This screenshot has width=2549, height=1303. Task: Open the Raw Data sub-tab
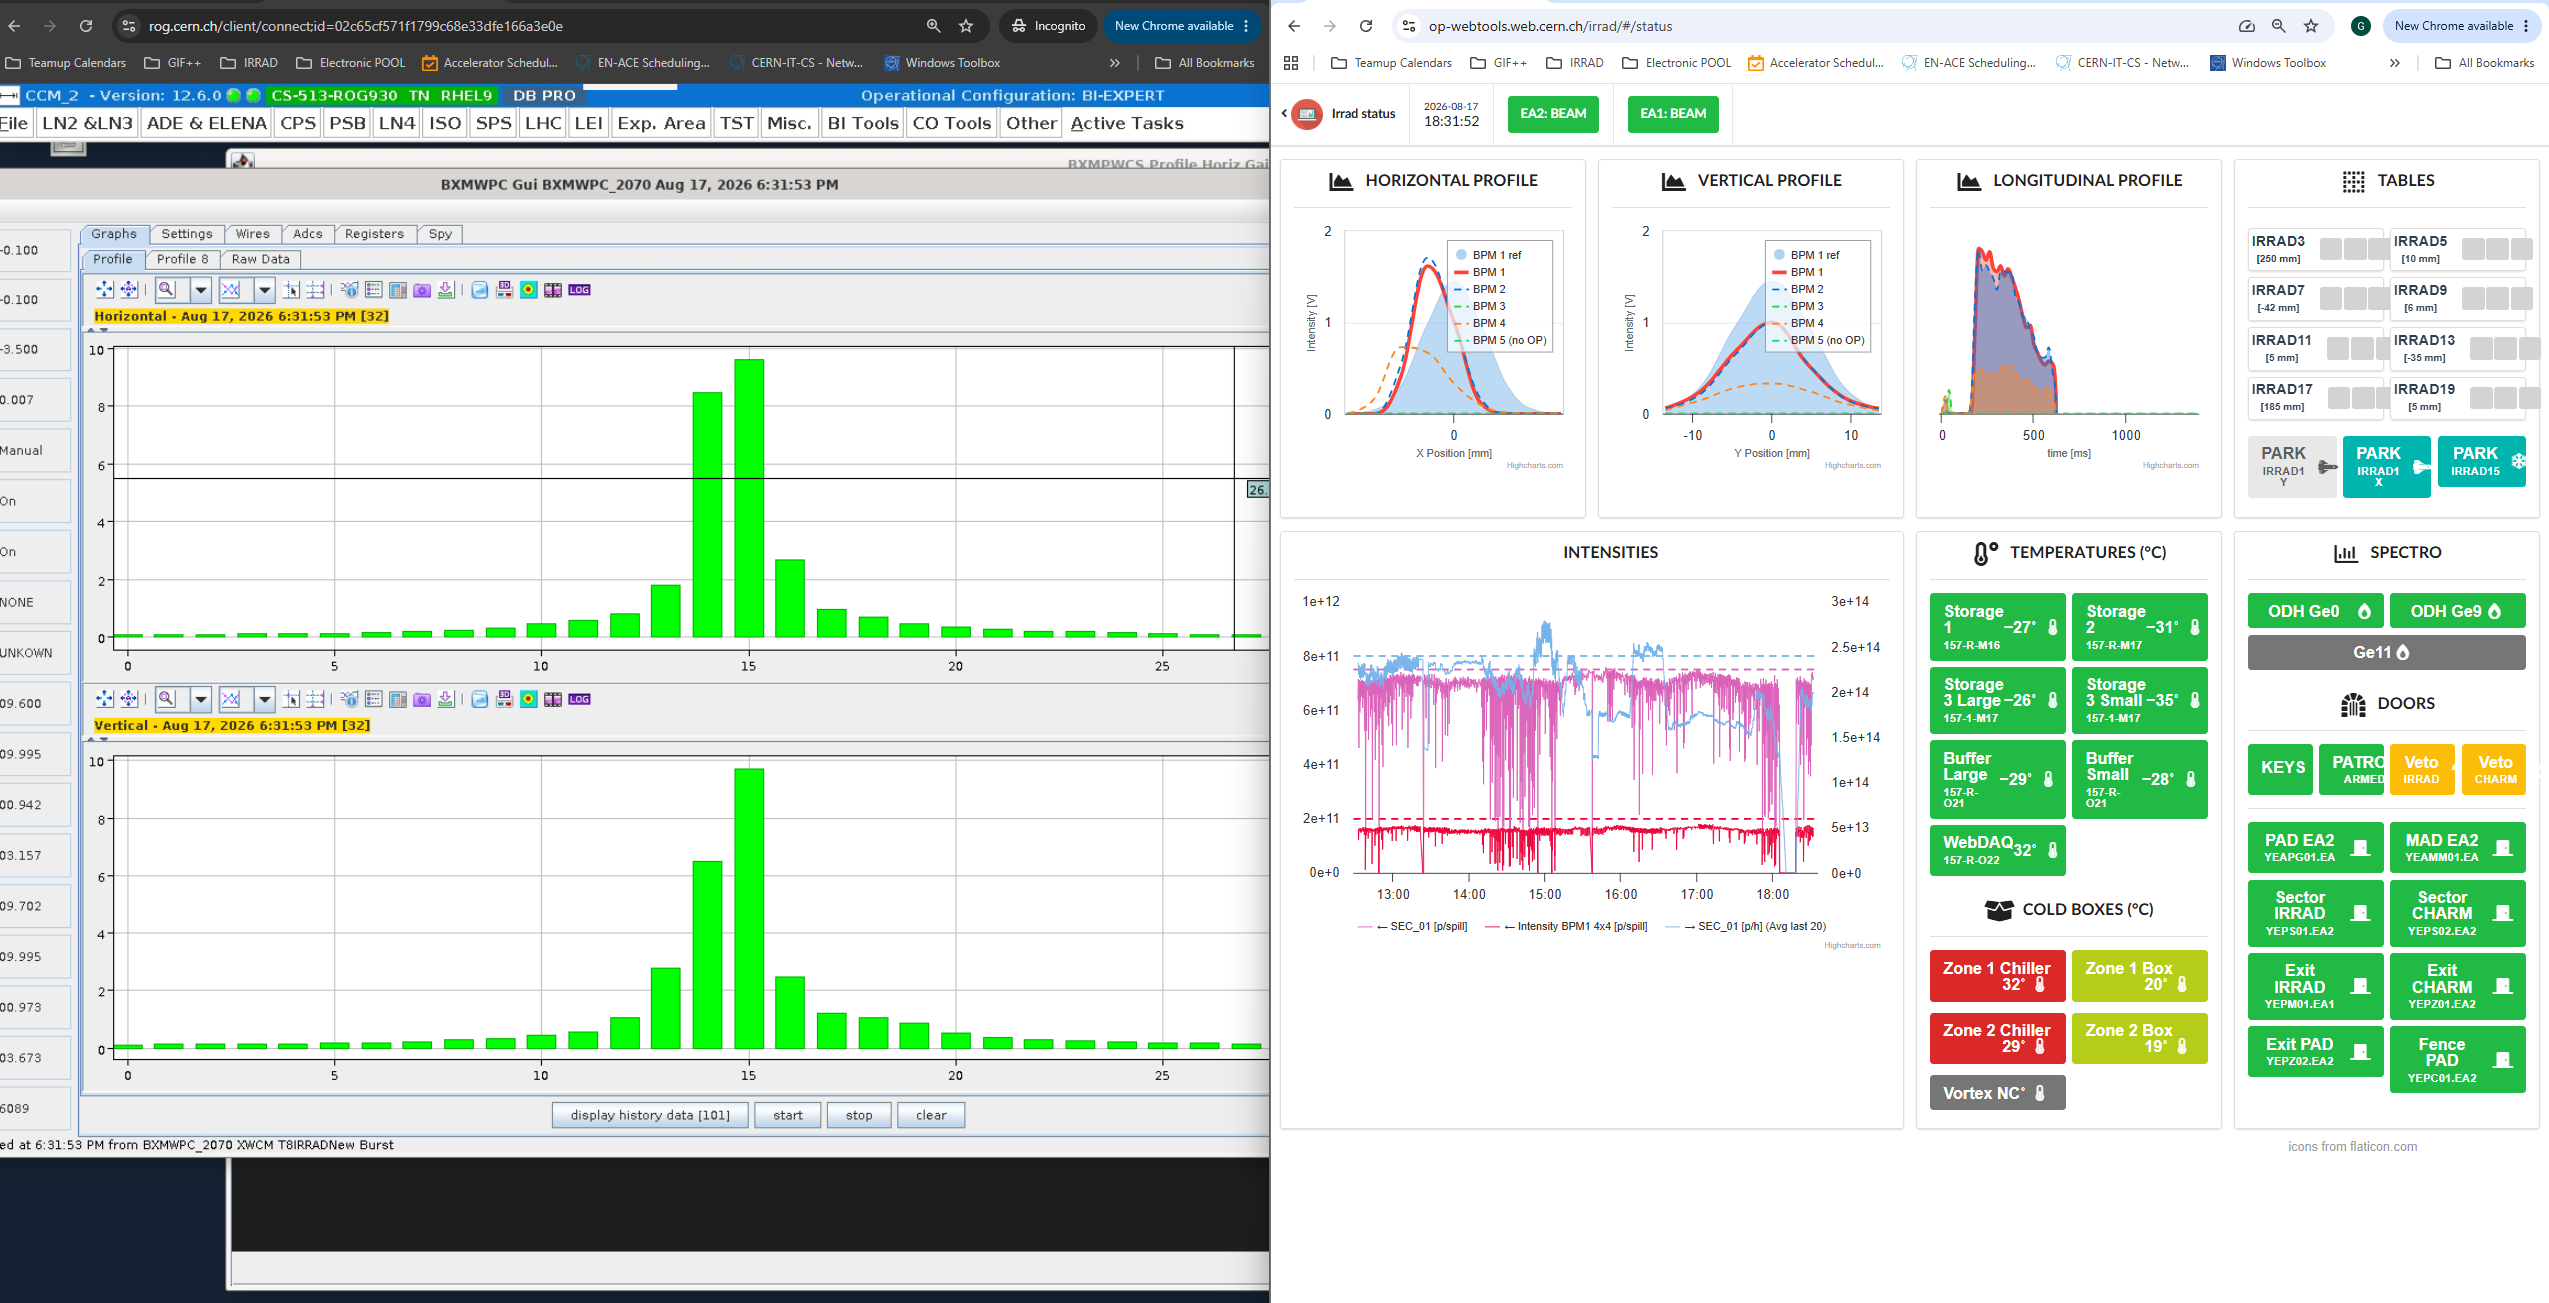(x=260, y=259)
